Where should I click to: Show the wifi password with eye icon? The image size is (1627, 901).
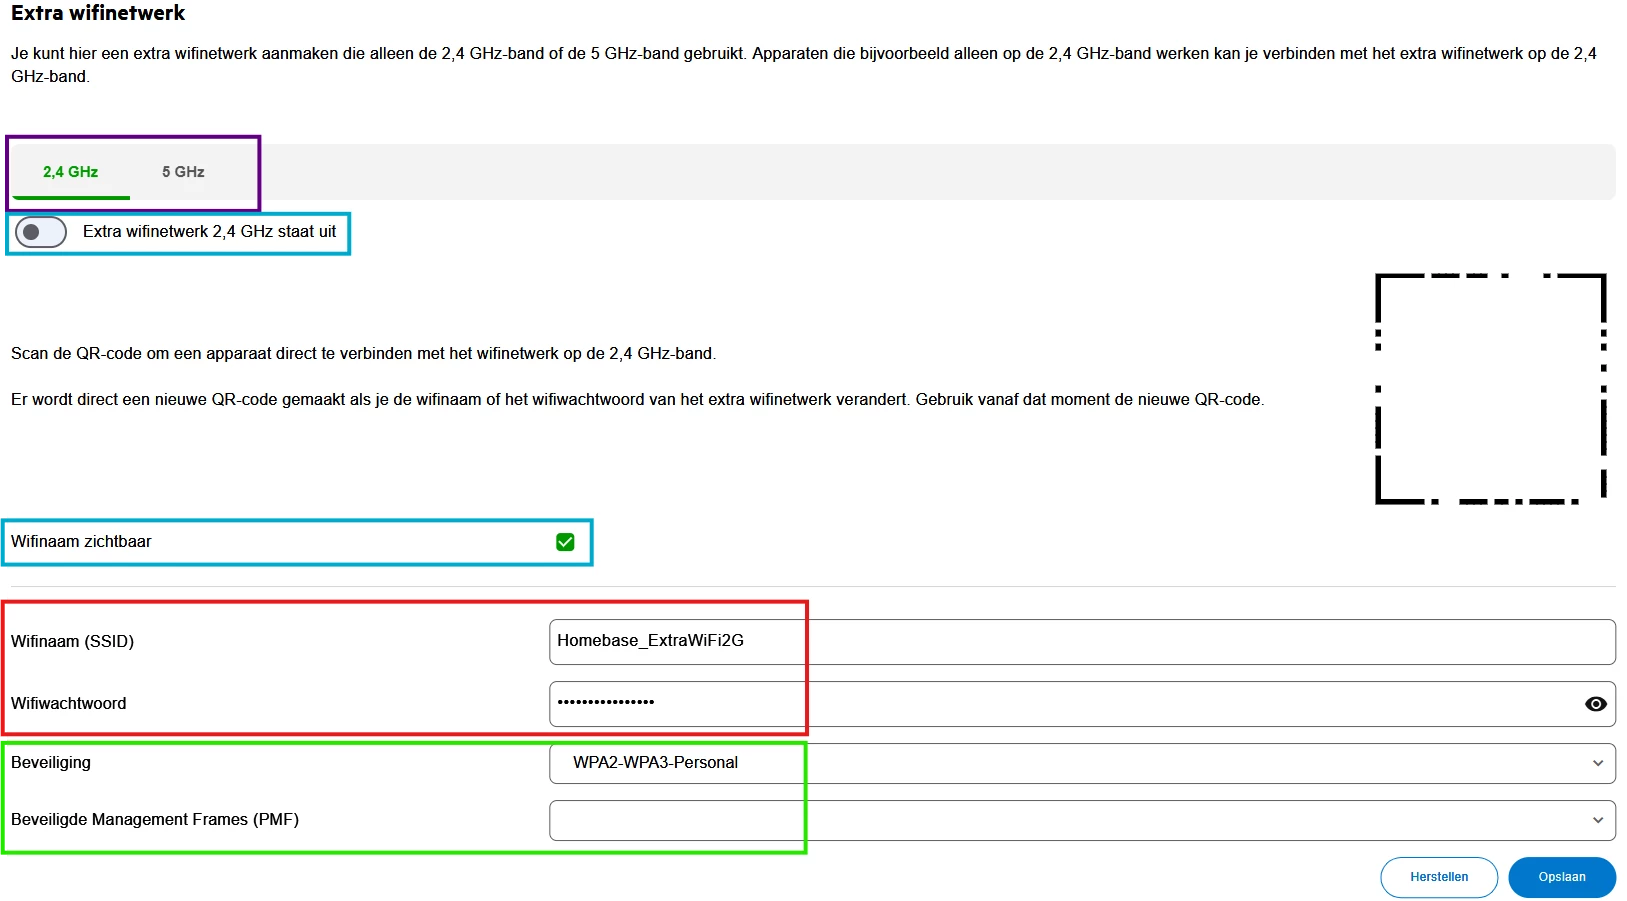[x=1595, y=704]
